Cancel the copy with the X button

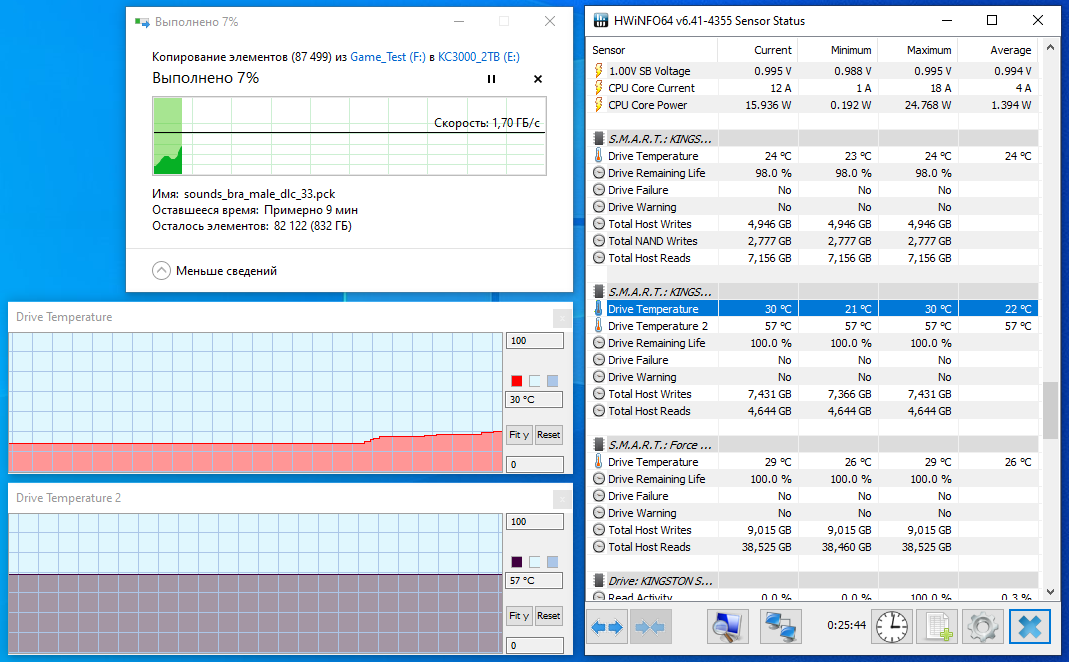coord(538,79)
